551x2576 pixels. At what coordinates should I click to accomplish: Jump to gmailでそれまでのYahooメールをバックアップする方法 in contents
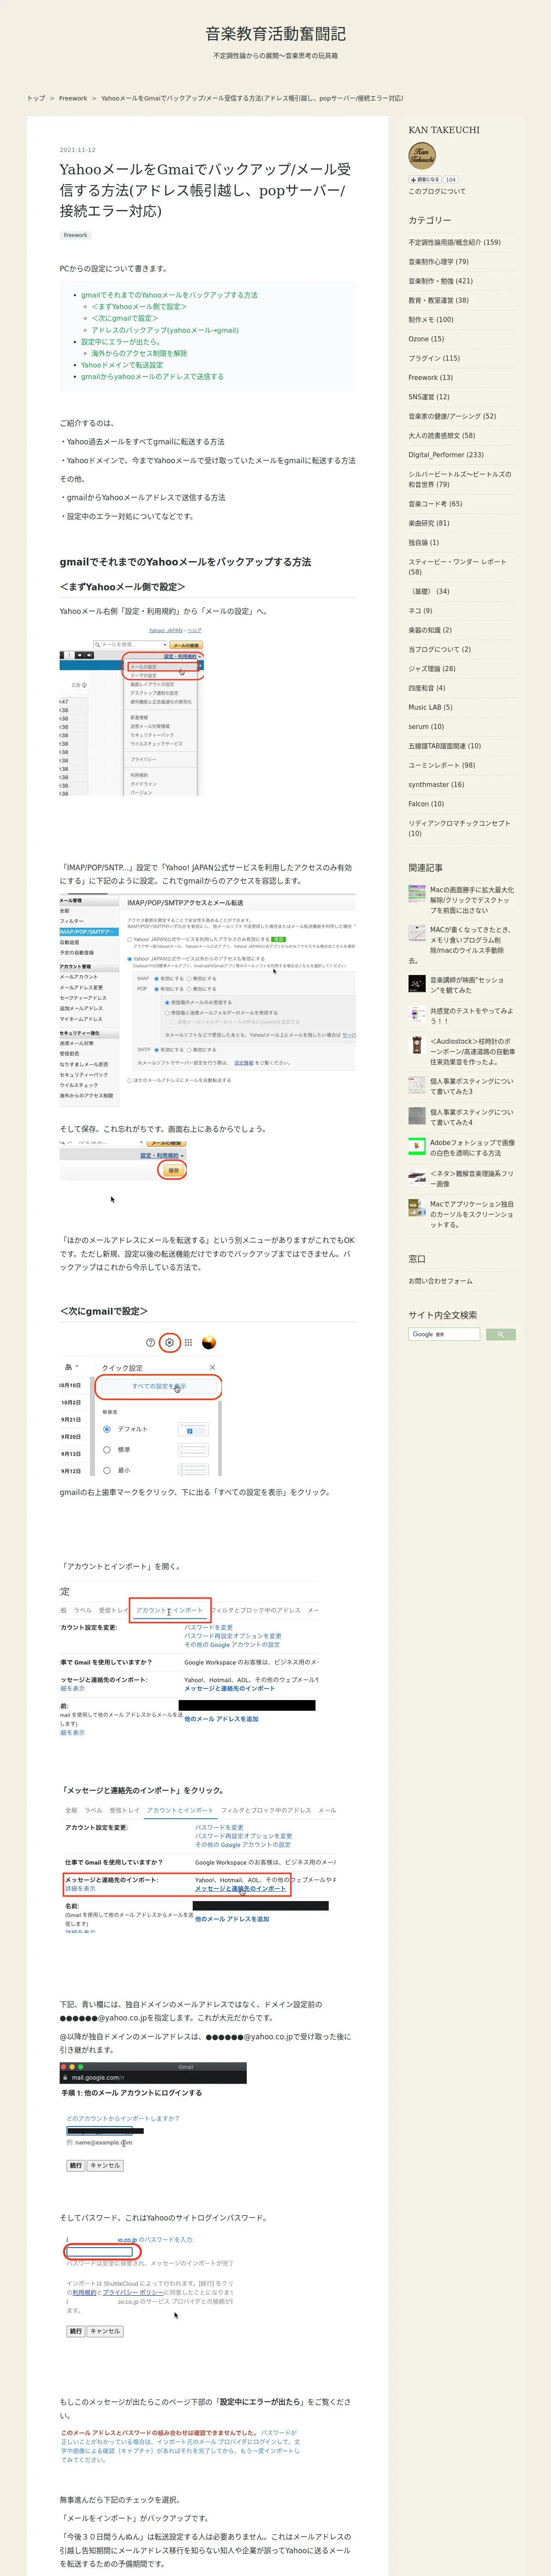tap(169, 295)
